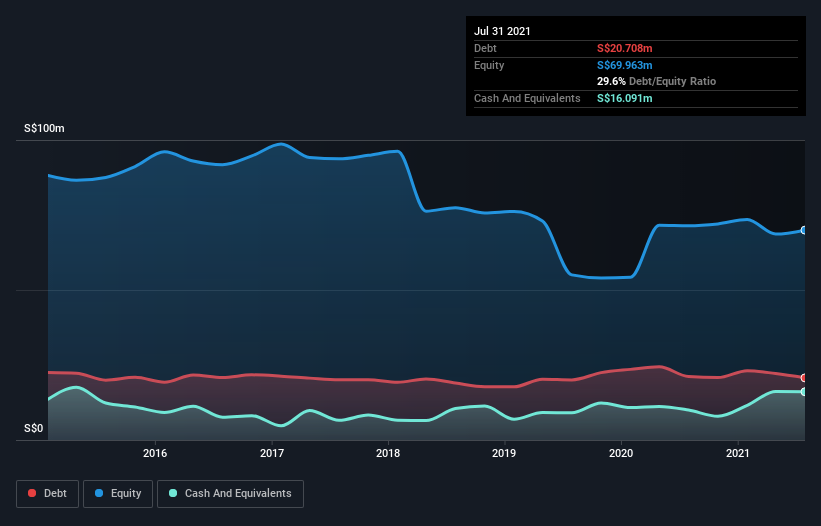Click the teal Cash endpoint marker
Screen dimensions: 821x526
pos(804,391)
